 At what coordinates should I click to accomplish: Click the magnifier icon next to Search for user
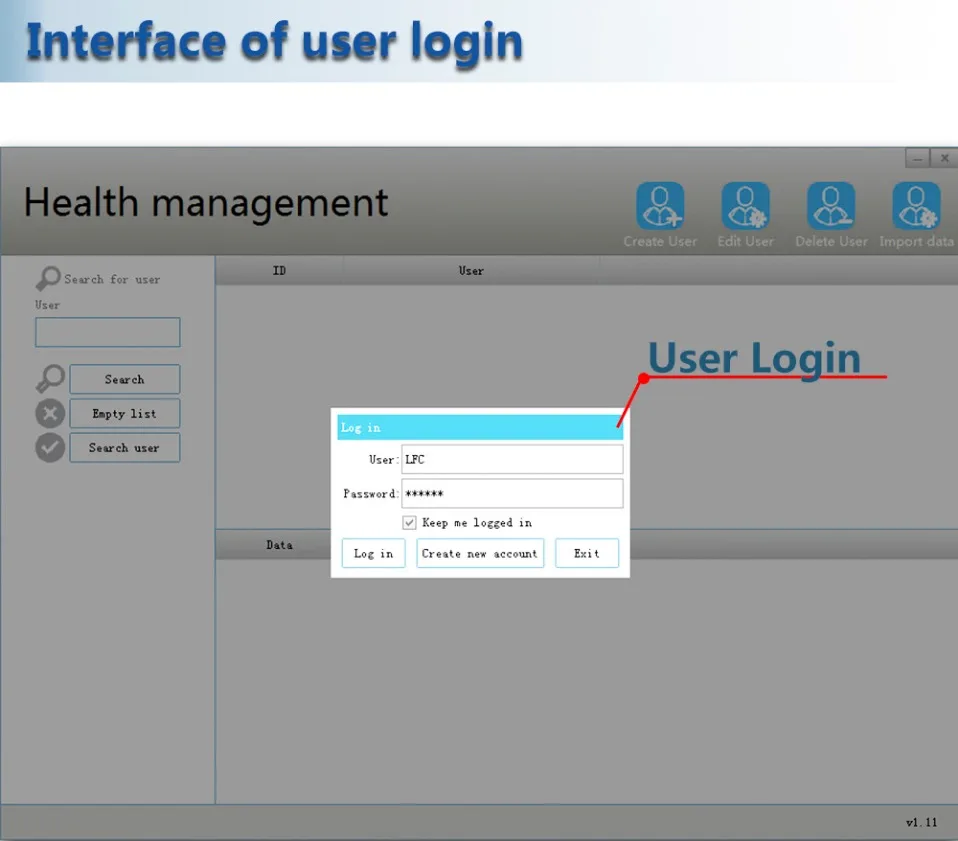pos(48,279)
